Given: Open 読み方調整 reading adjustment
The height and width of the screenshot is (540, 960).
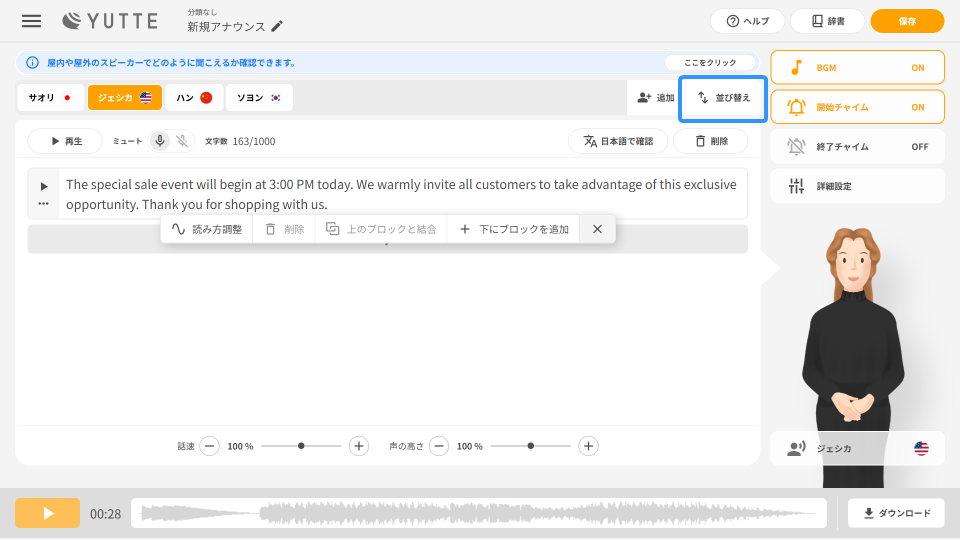Looking at the screenshot, I should (207, 229).
